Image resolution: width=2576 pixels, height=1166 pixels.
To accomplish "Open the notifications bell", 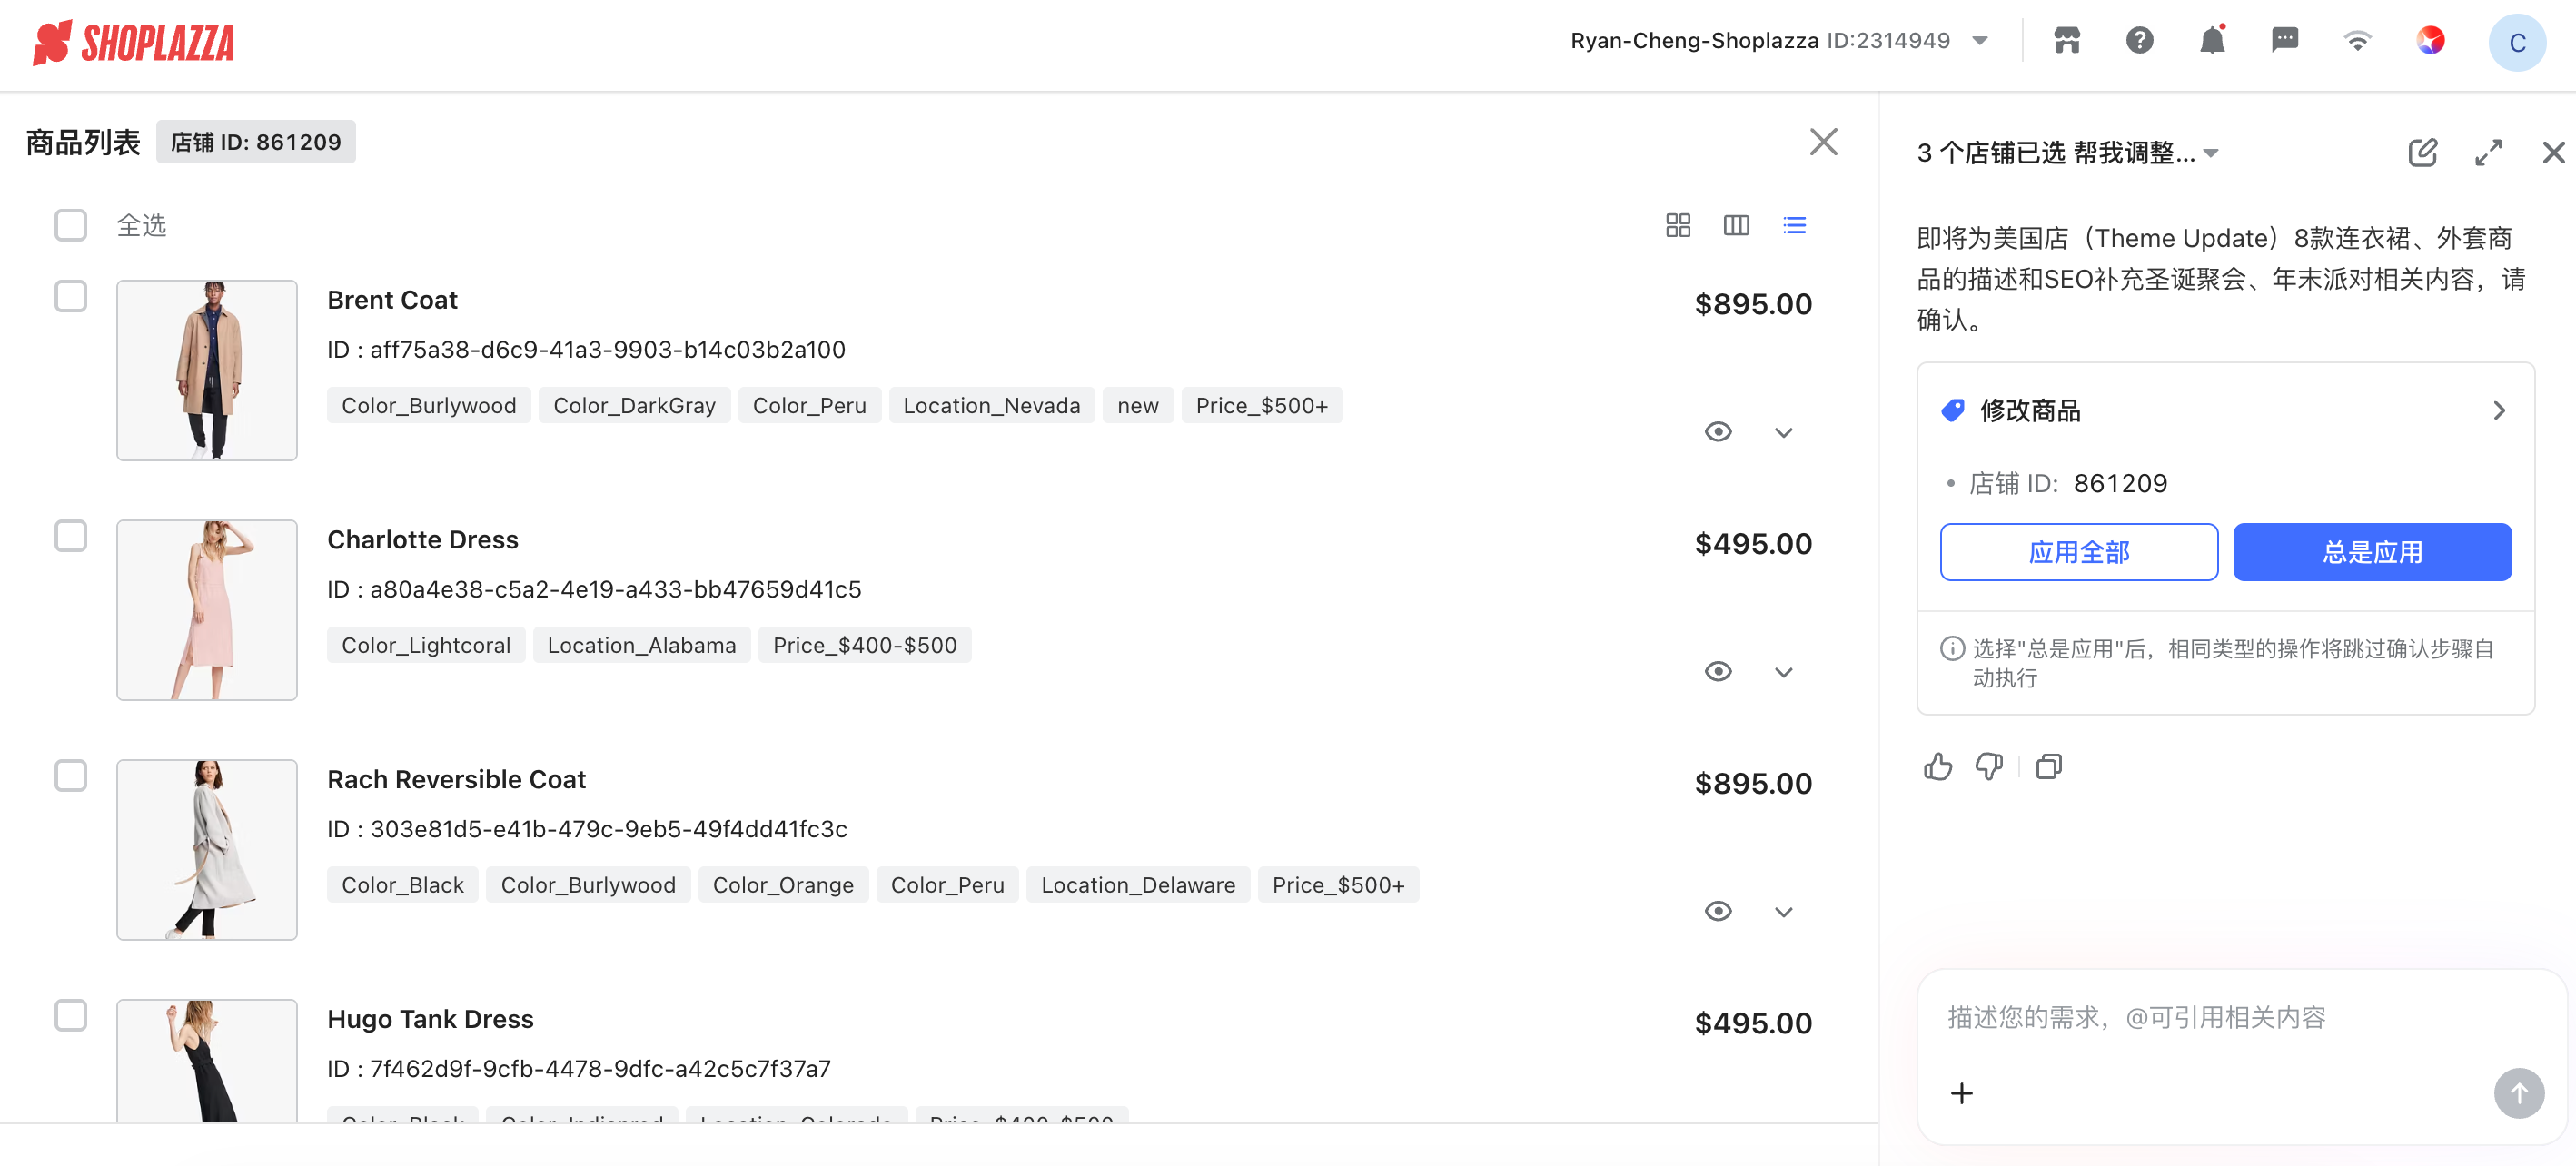I will (2212, 41).
